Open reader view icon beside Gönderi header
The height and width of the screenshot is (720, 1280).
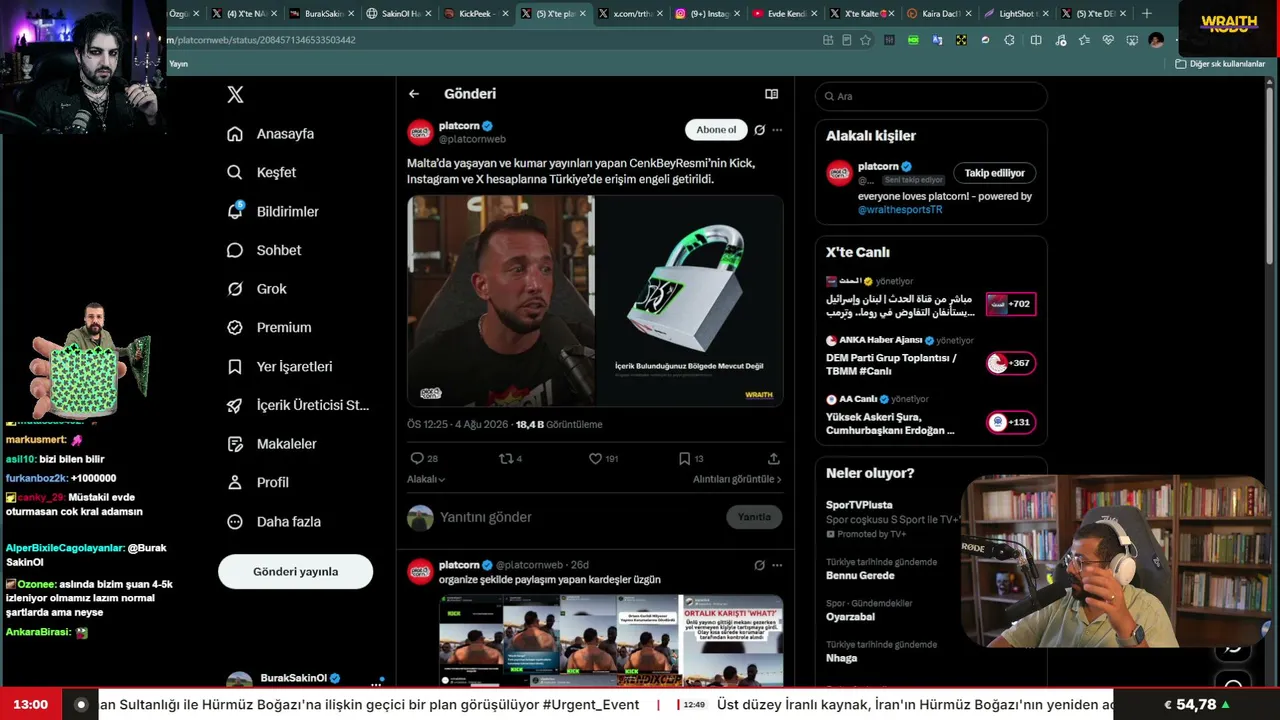click(771, 94)
